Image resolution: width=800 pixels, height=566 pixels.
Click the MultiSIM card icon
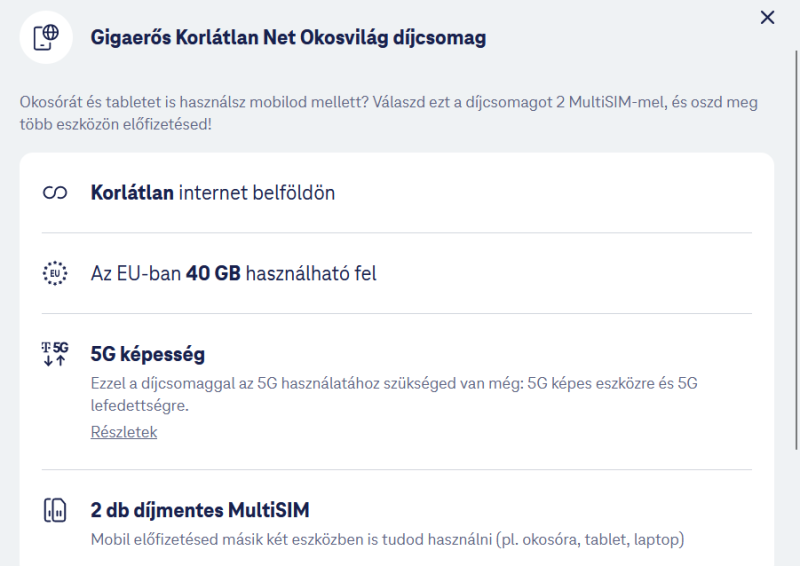click(55, 510)
